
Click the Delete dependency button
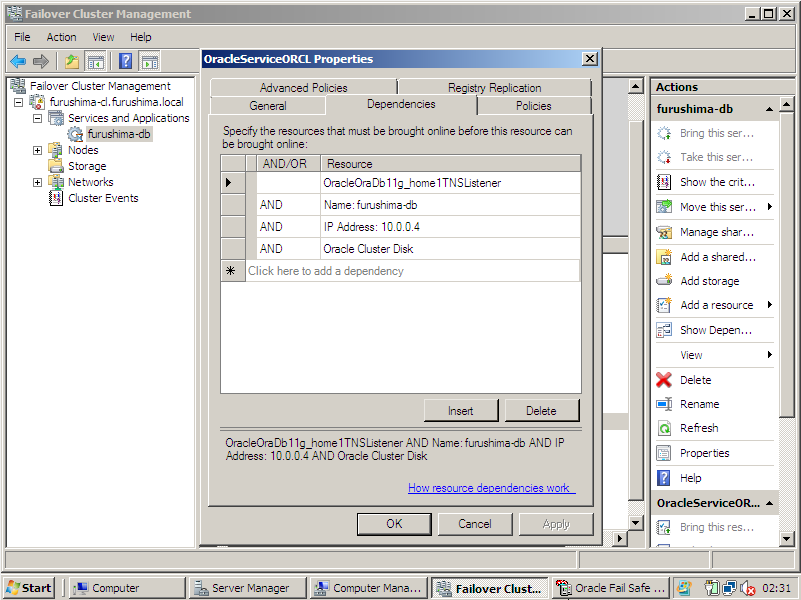(541, 411)
